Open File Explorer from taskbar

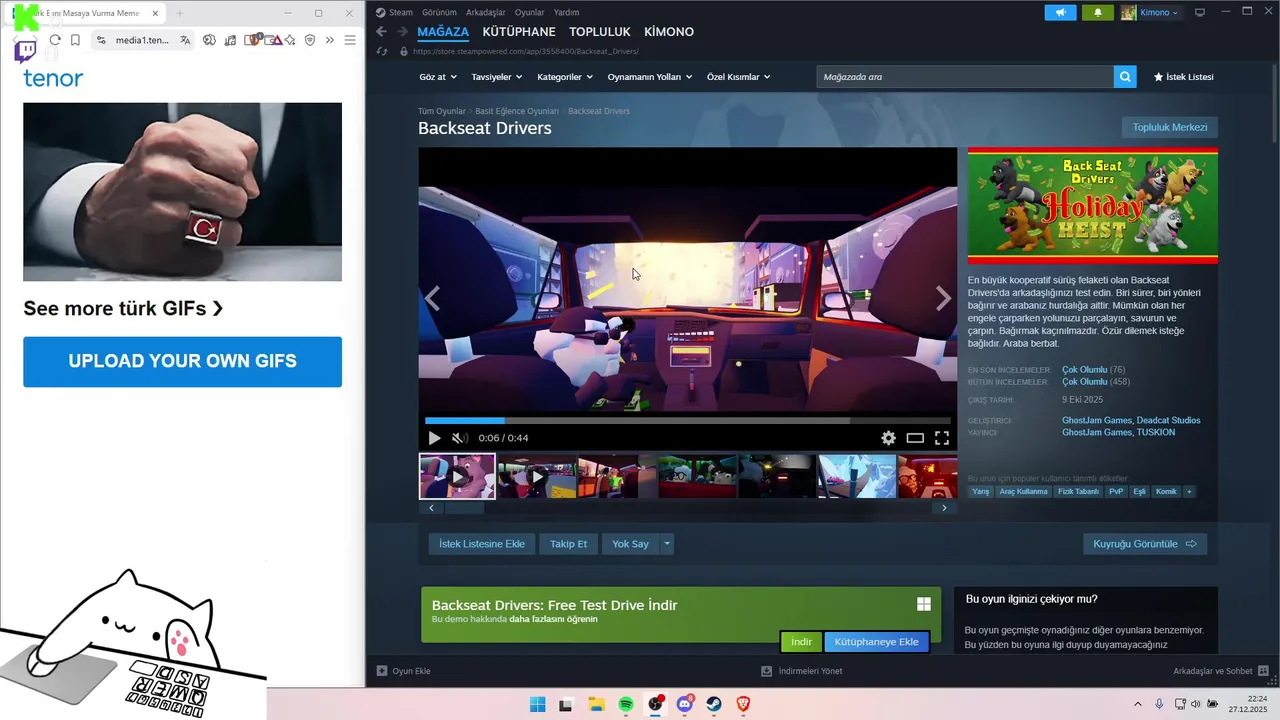pos(596,704)
